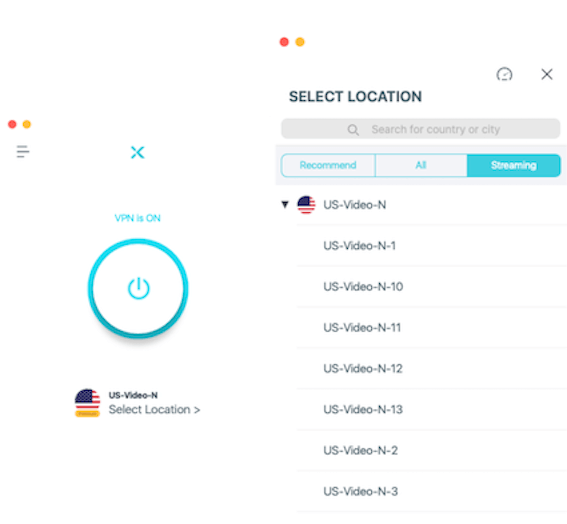Toggle the VPN power button off

(138, 288)
